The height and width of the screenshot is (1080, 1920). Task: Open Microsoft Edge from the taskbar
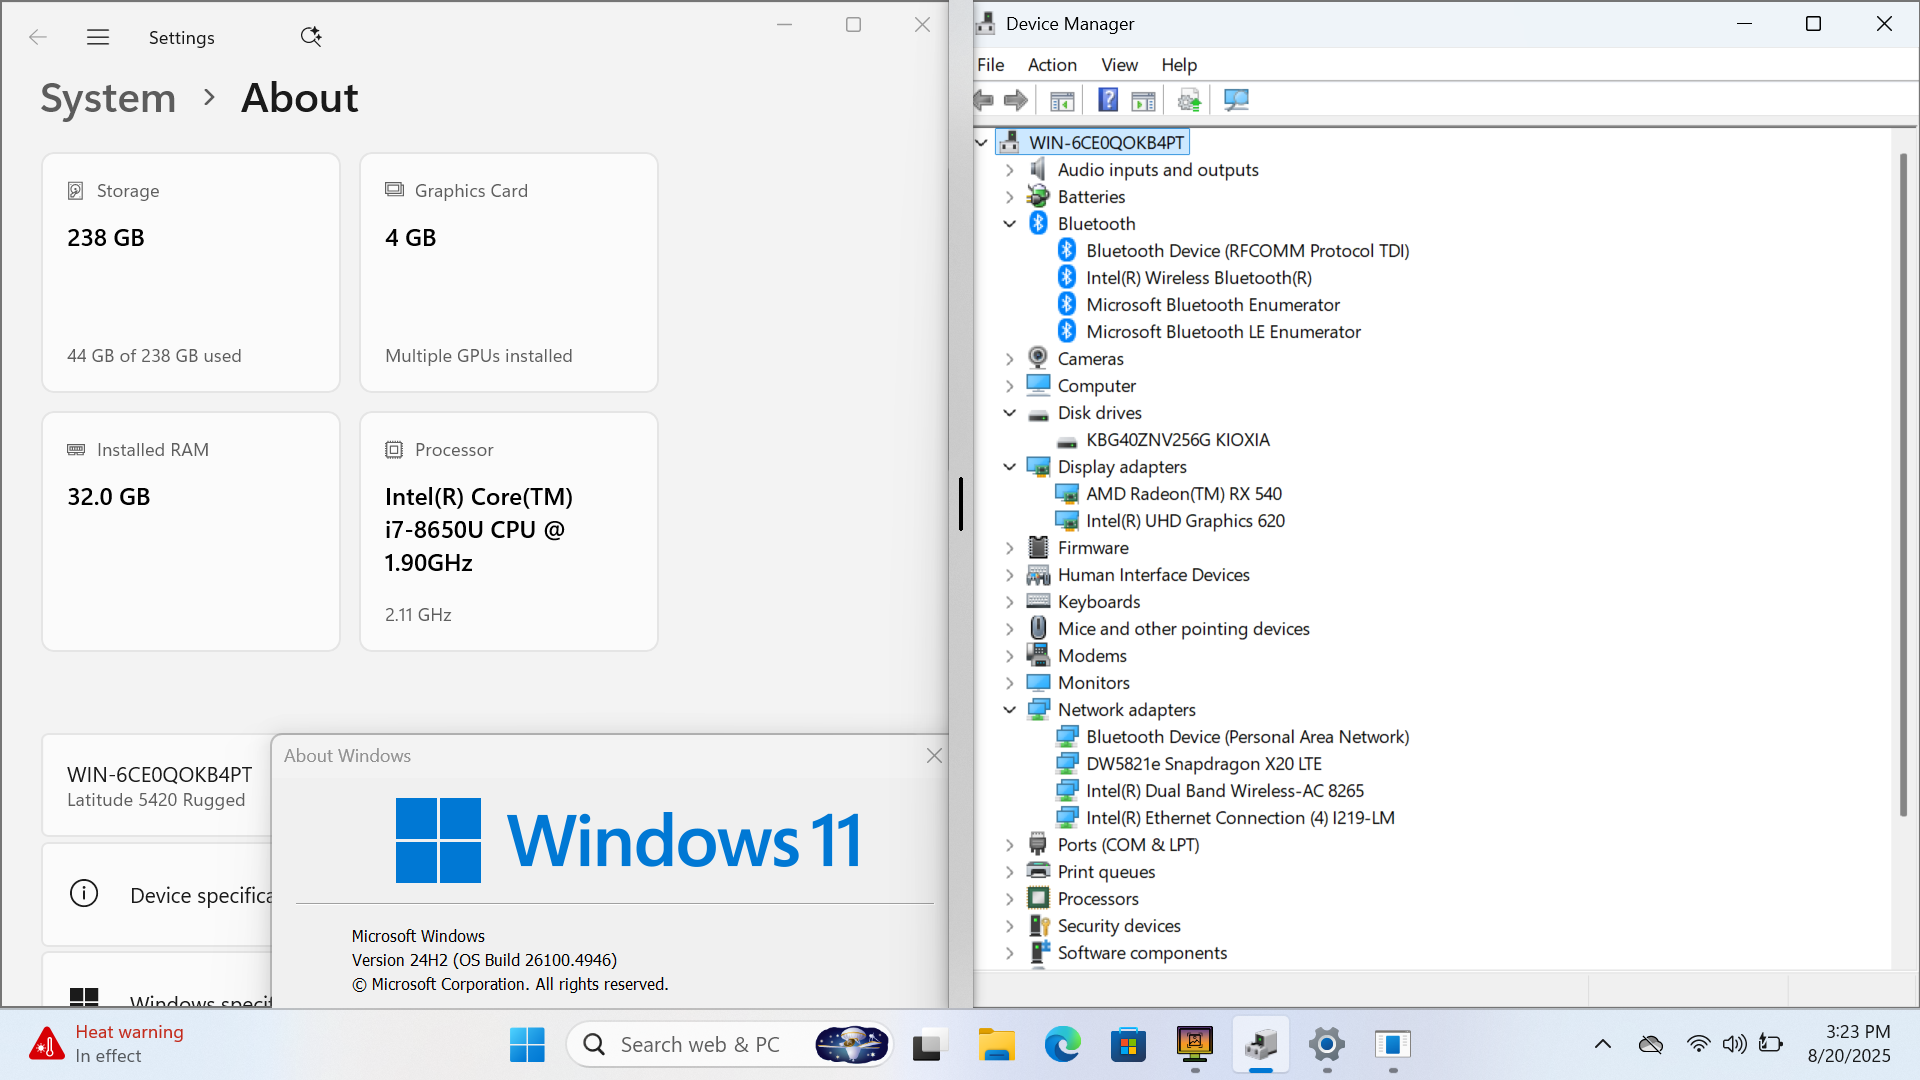pyautogui.click(x=1062, y=1045)
